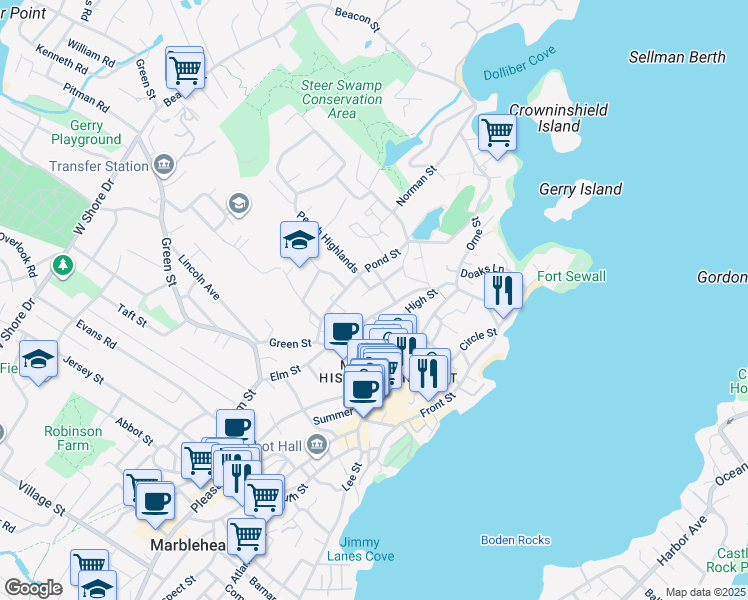Click the restaurant marker next to Circle St

click(x=429, y=373)
